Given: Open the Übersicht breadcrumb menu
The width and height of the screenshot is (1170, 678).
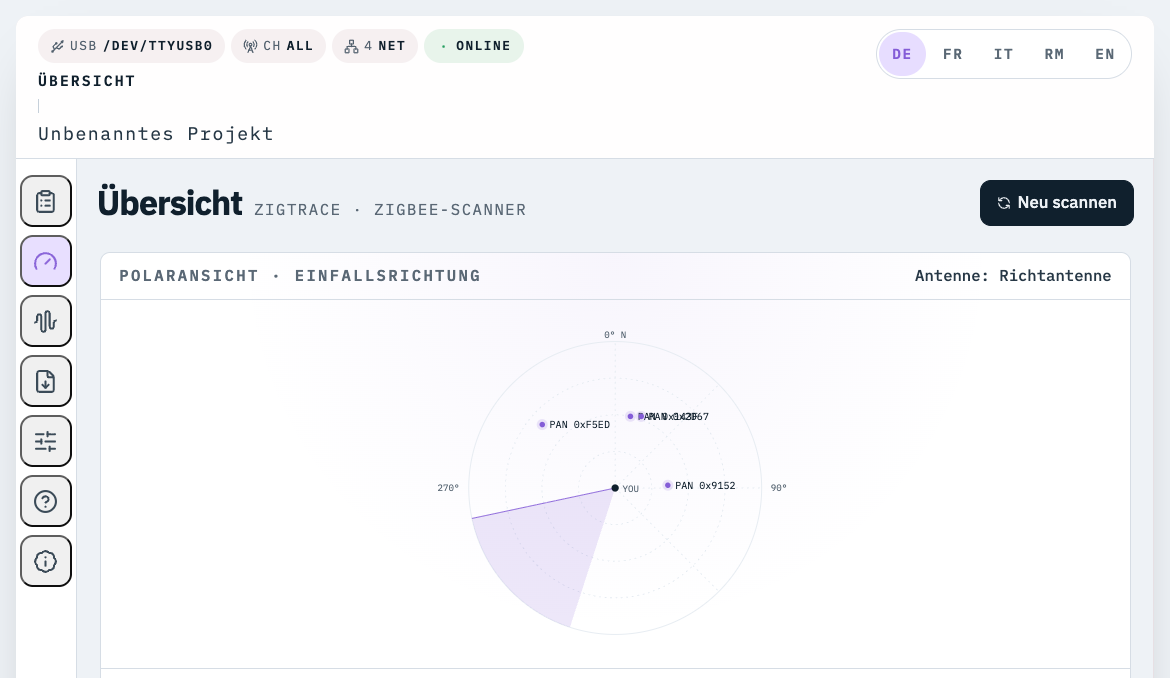Looking at the screenshot, I should pyautogui.click(x=87, y=81).
